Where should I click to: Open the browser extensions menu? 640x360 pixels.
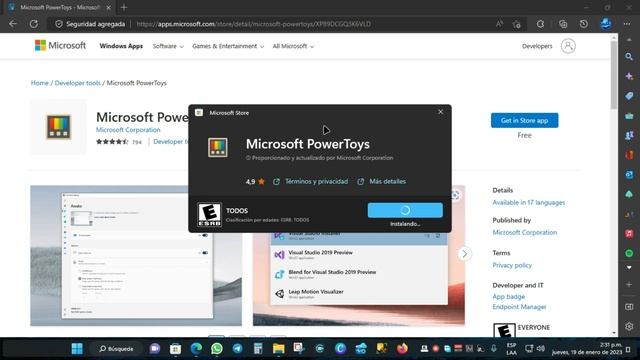coord(540,24)
